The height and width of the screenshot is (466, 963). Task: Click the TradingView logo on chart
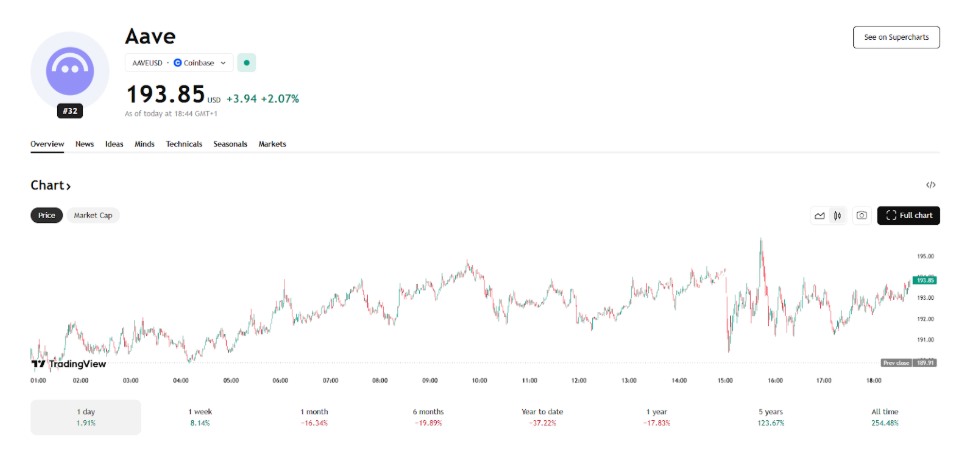point(69,364)
